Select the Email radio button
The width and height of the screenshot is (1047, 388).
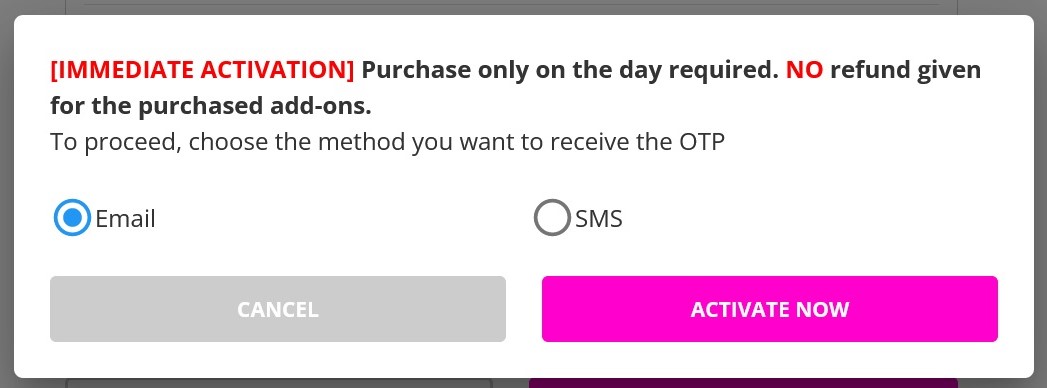pyautogui.click(x=72, y=218)
